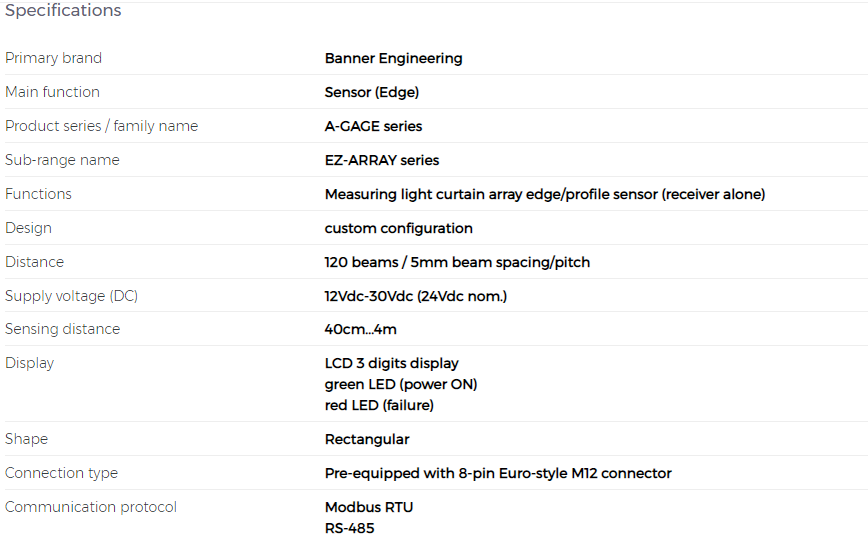This screenshot has width=868, height=541.
Task: Click the red LED (failure) line
Action: pos(379,405)
